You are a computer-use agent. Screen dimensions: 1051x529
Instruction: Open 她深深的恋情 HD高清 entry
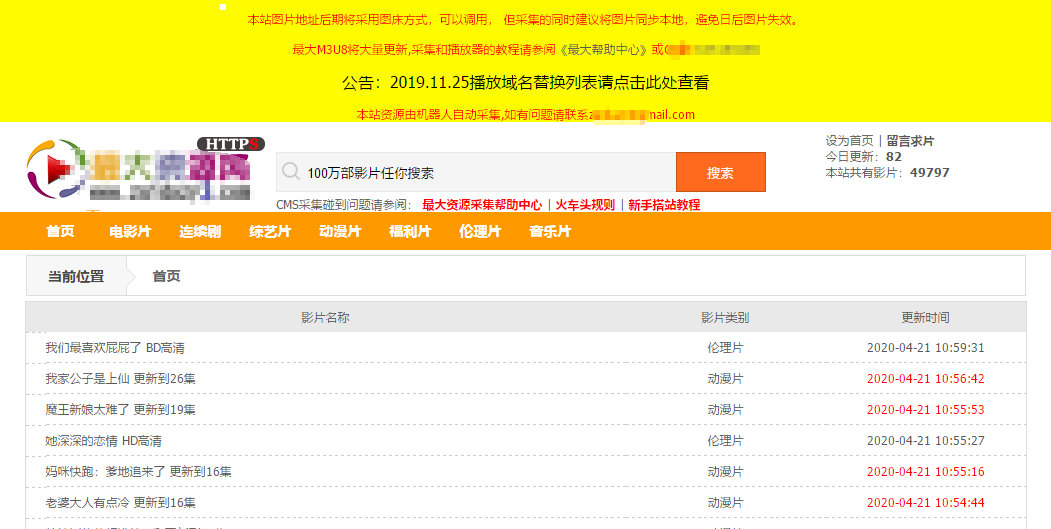click(103, 441)
